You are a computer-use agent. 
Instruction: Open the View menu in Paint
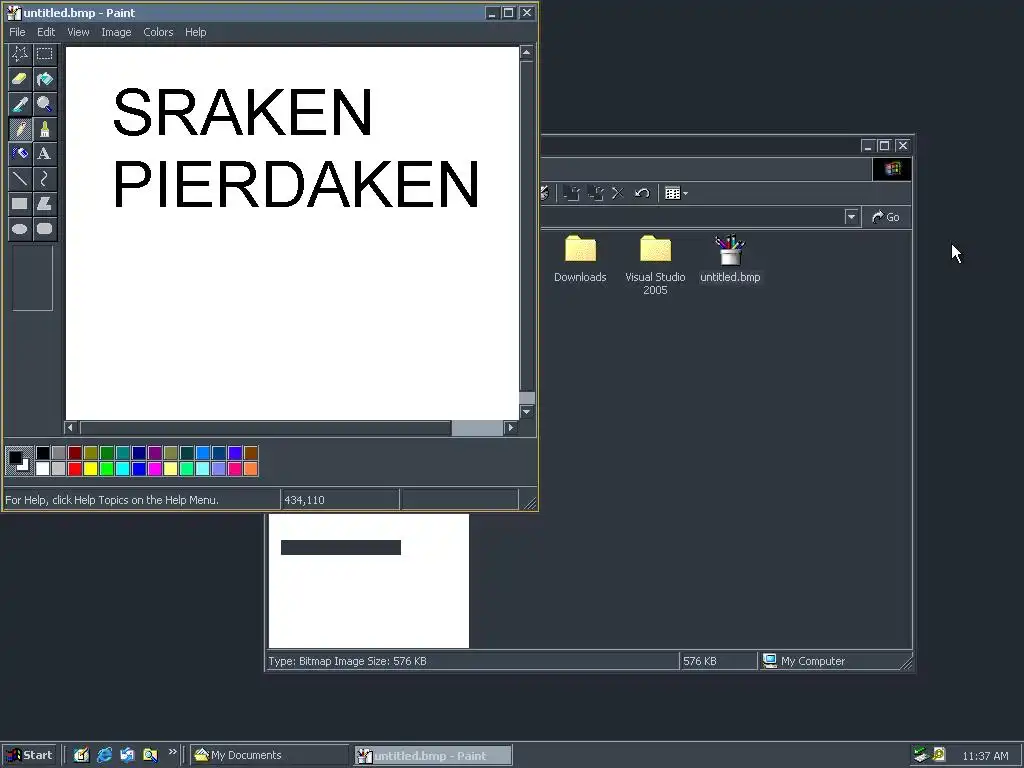click(x=78, y=32)
